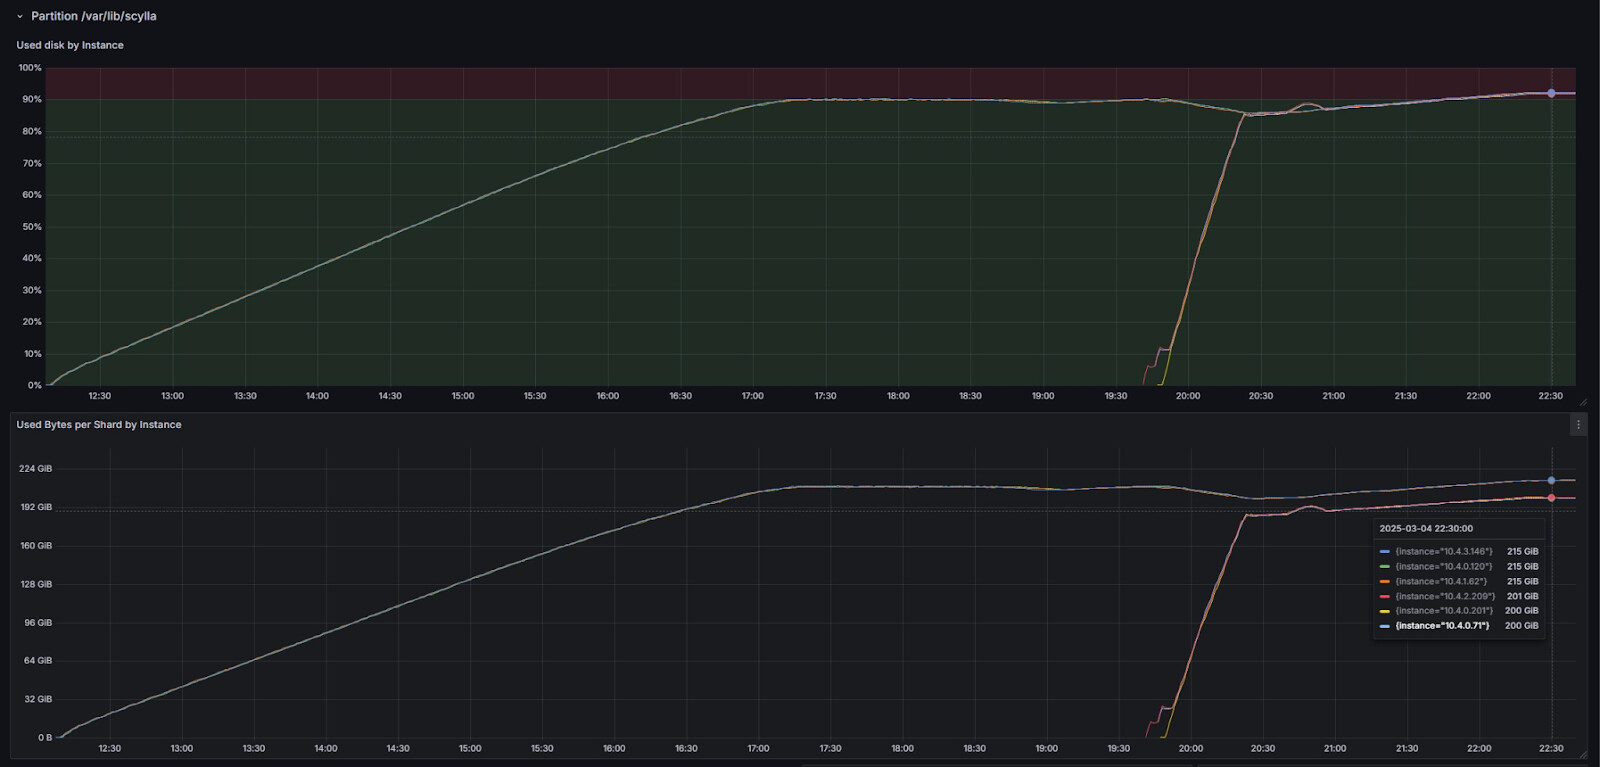This screenshot has height=767, width=1600.
Task: Click the 50% label on the Used disk axis
Action: click(32, 227)
